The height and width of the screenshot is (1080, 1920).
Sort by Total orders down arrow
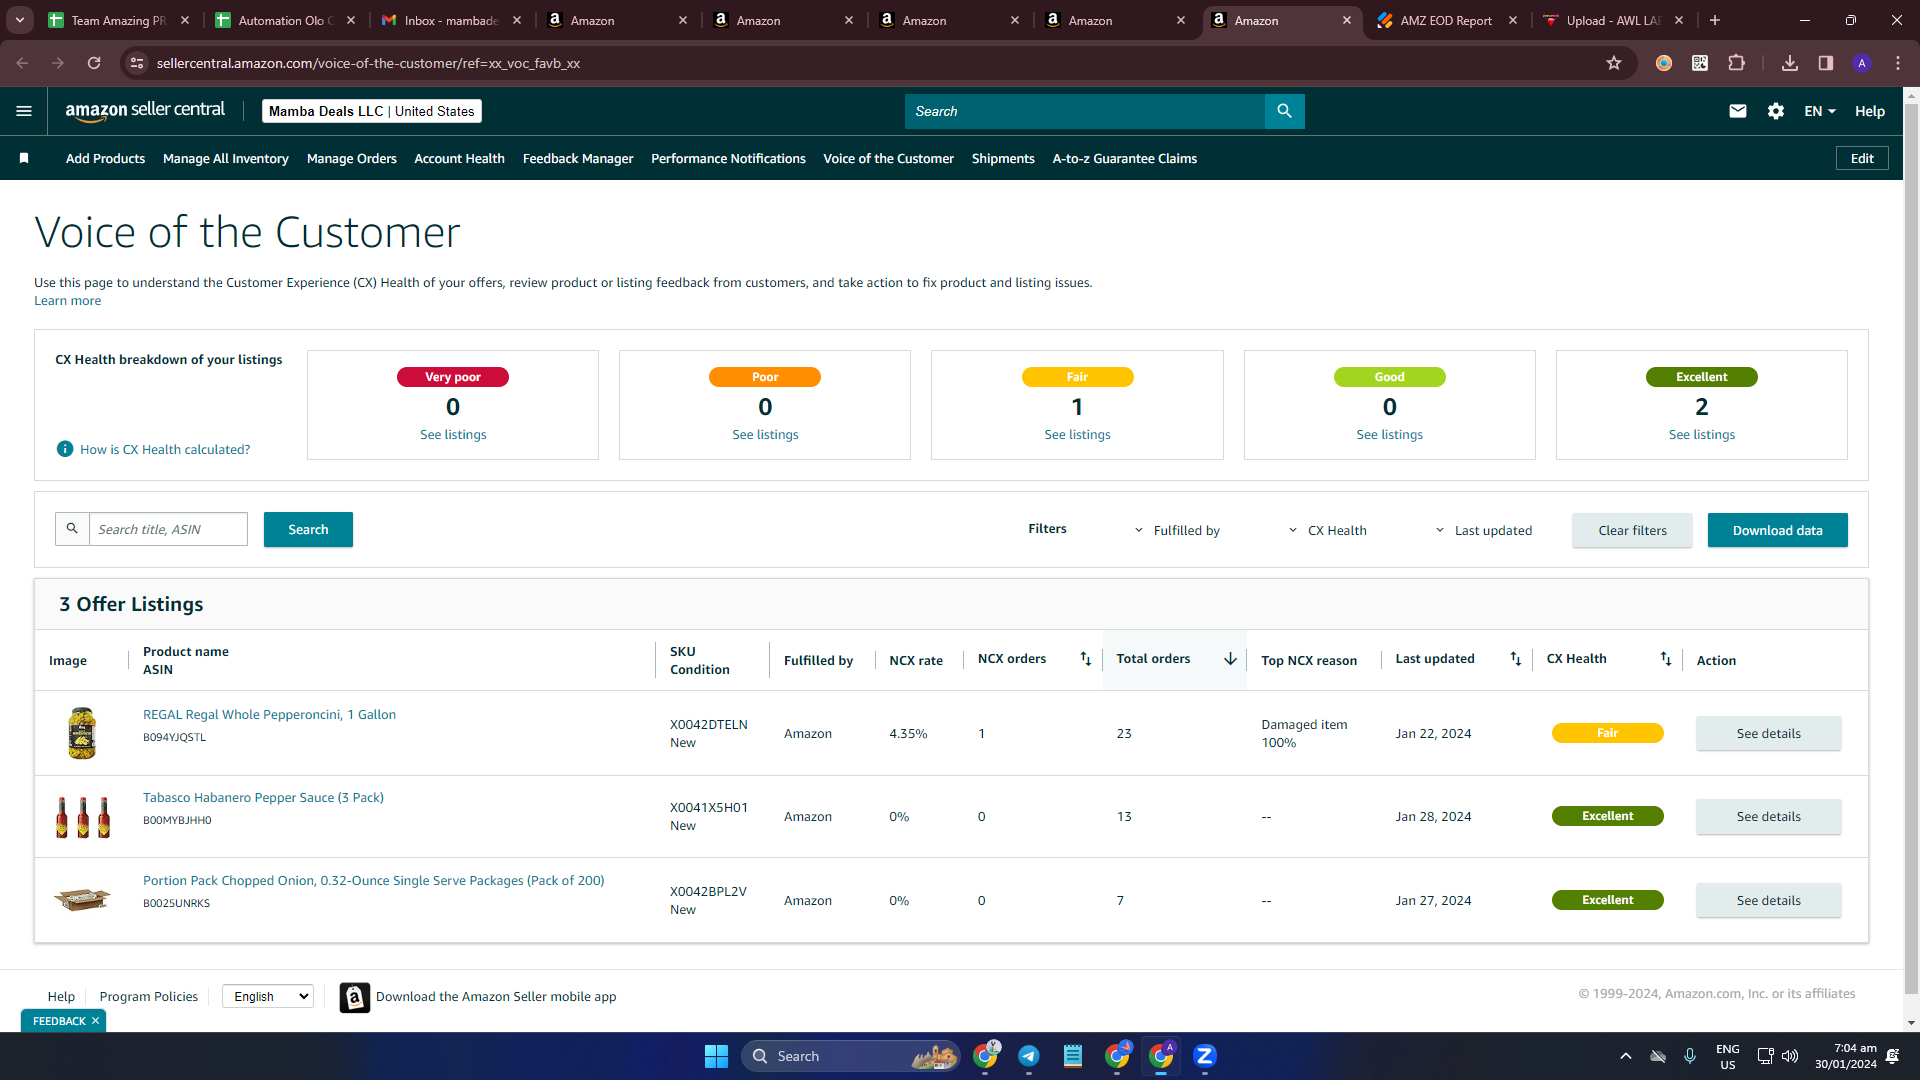pos(1230,658)
